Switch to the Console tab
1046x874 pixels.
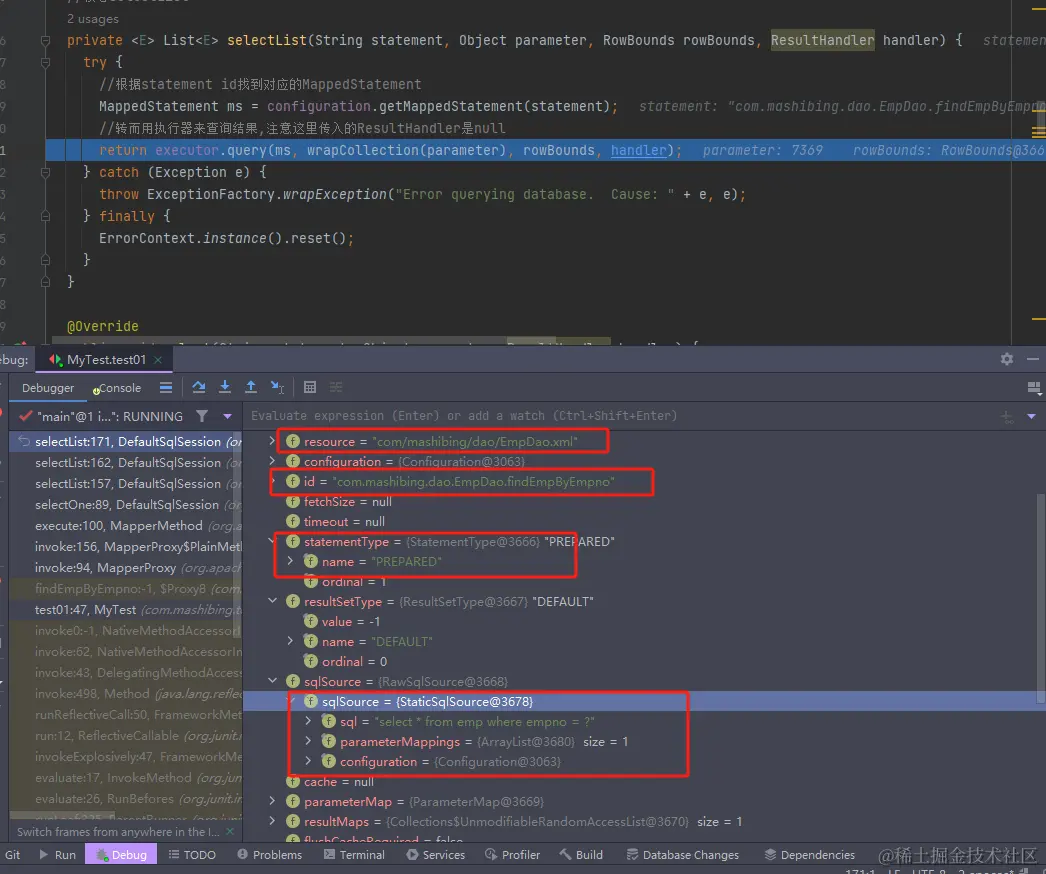(x=117, y=388)
